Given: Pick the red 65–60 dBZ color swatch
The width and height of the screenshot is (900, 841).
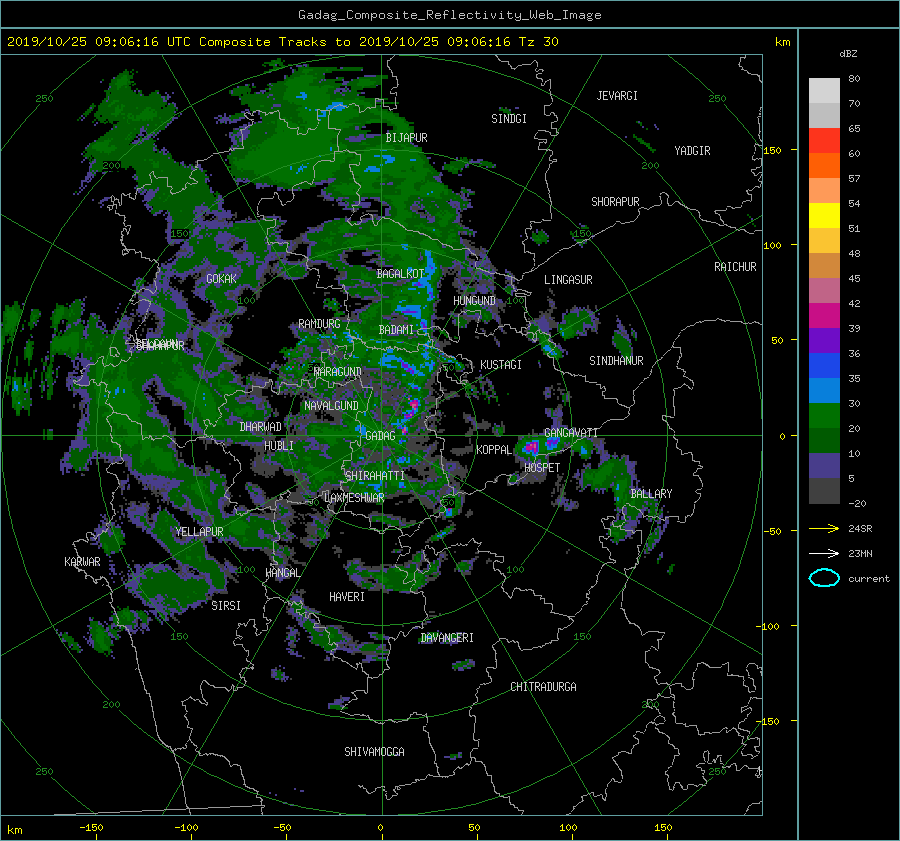Looking at the screenshot, I should (x=824, y=141).
